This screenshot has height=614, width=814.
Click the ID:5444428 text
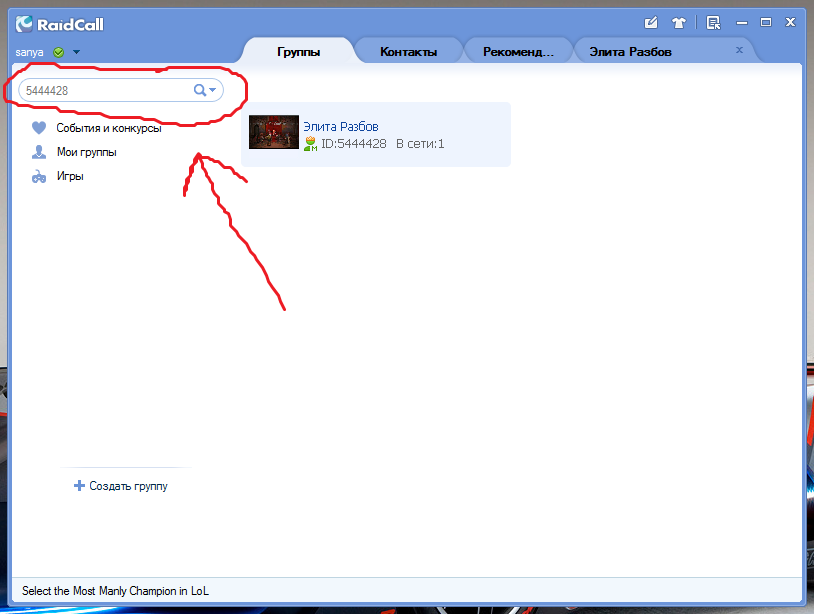354,144
